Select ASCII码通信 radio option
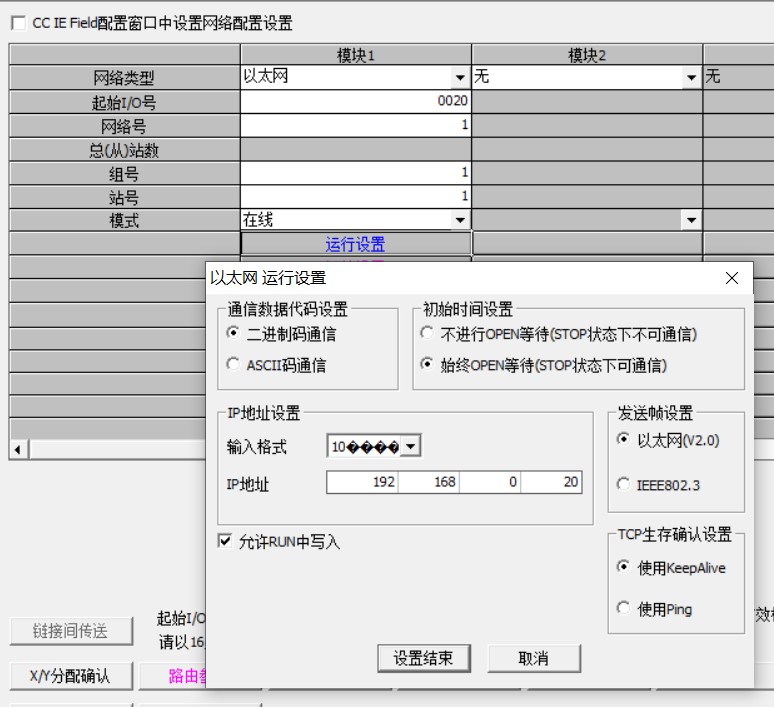Image resolution: width=774 pixels, height=707 pixels. (234, 365)
